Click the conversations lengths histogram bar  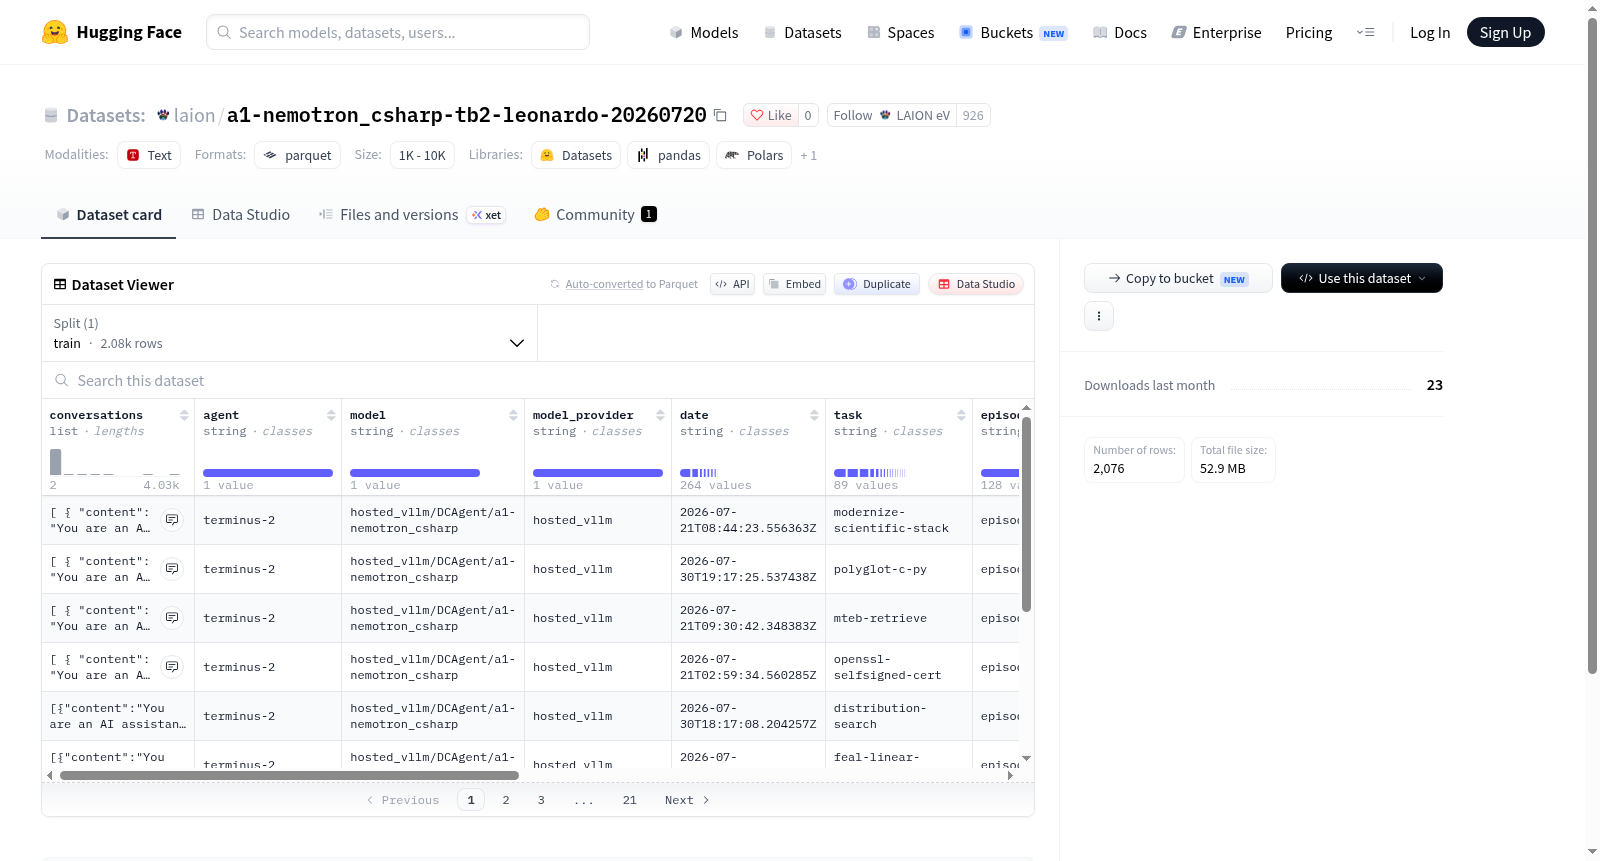click(x=56, y=462)
